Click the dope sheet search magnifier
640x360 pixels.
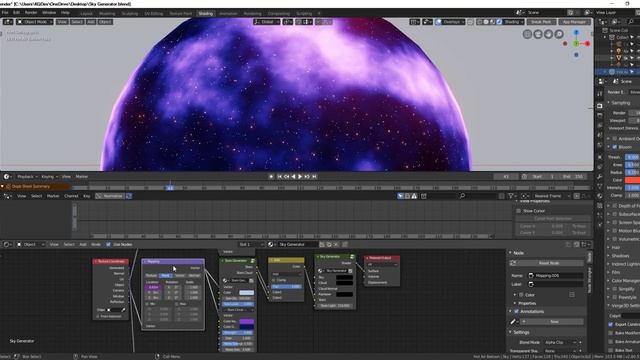tap(462, 196)
